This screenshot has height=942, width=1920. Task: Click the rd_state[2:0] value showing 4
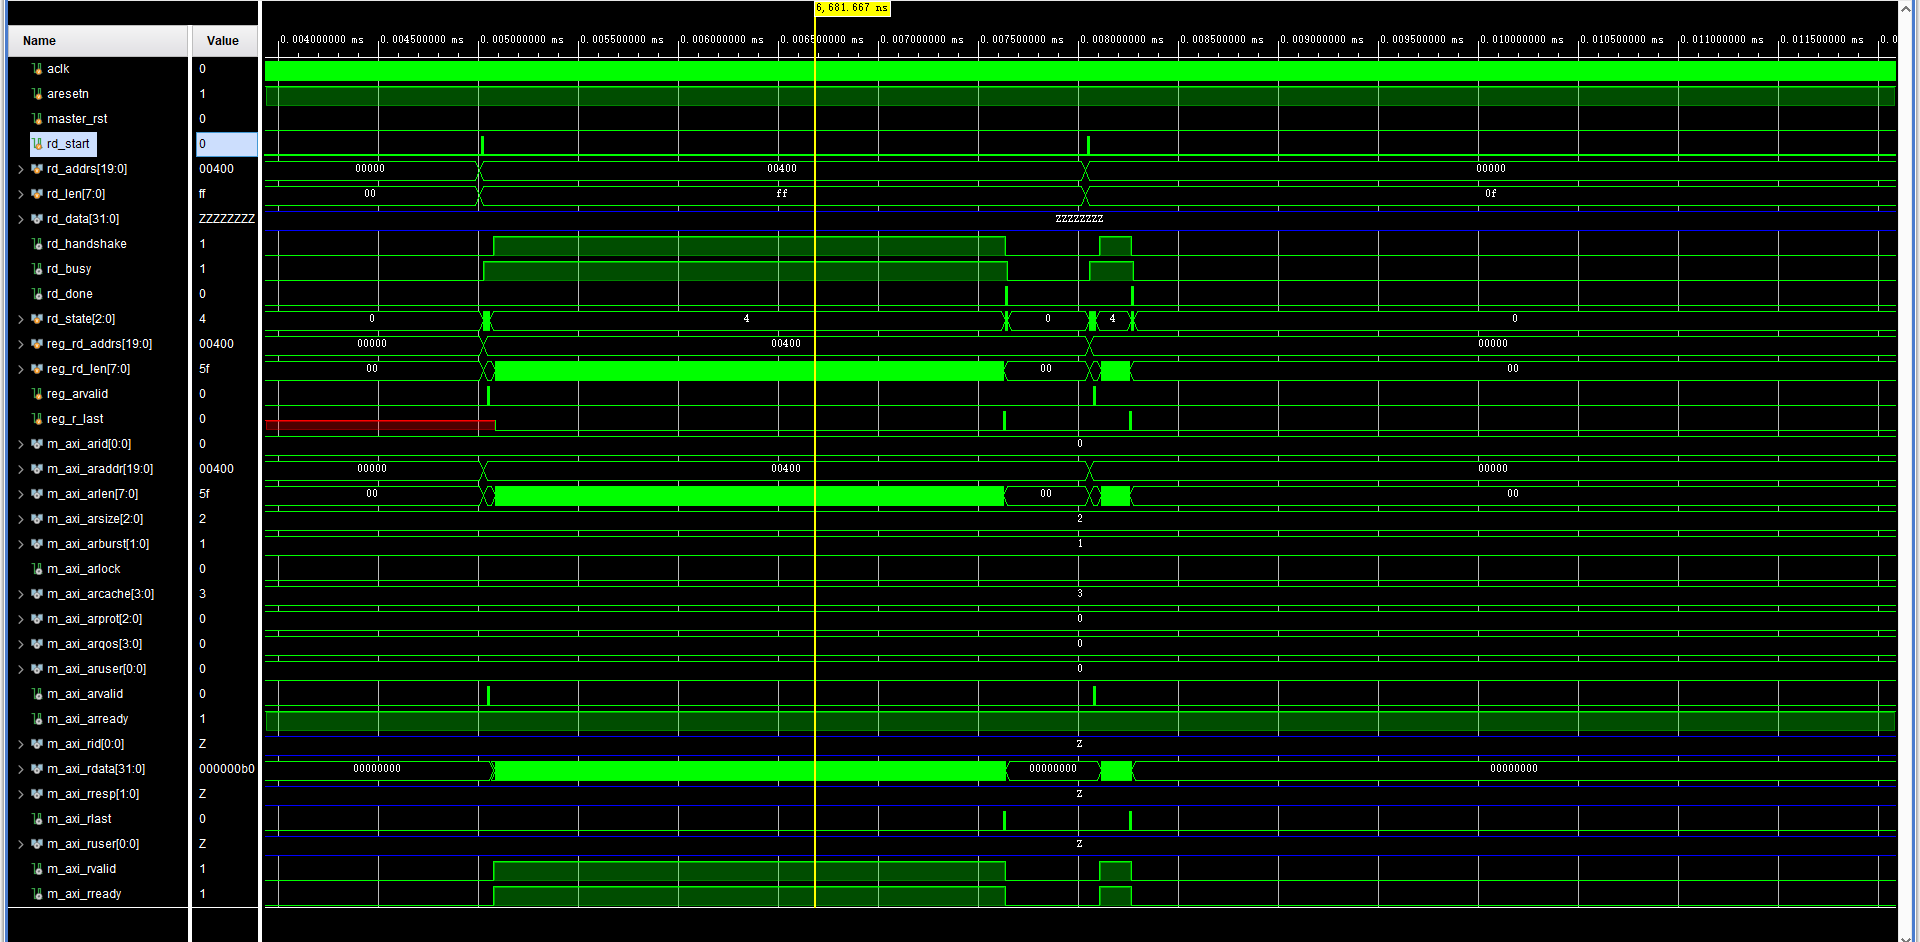point(203,319)
